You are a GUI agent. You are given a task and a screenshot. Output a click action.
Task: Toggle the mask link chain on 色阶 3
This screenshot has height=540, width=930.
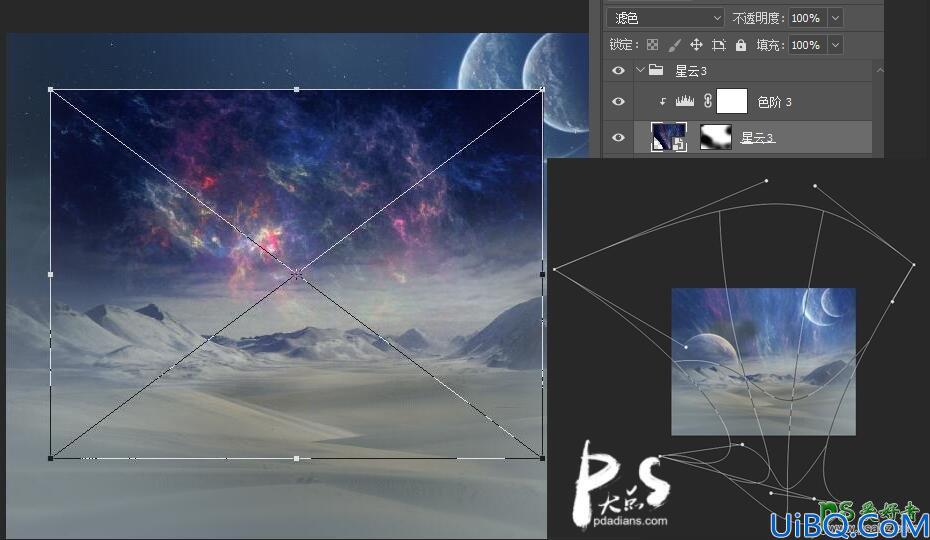pyautogui.click(x=707, y=101)
